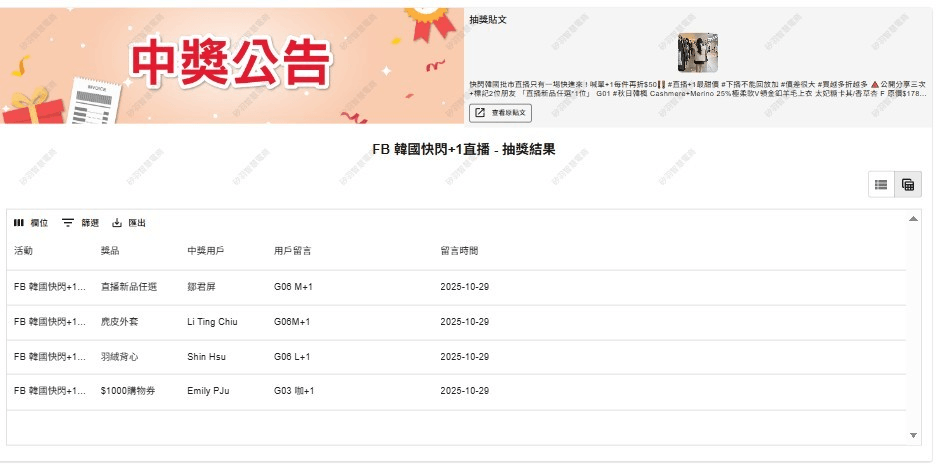Sort by 活動 column header
The height and width of the screenshot is (467, 937).
point(24,250)
